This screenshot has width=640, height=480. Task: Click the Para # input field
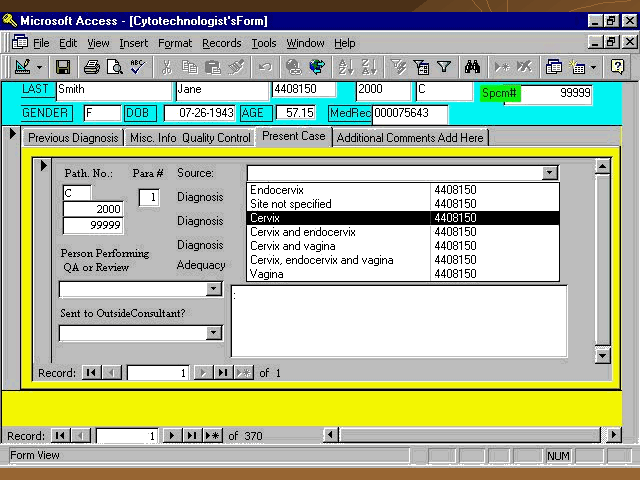click(x=148, y=198)
